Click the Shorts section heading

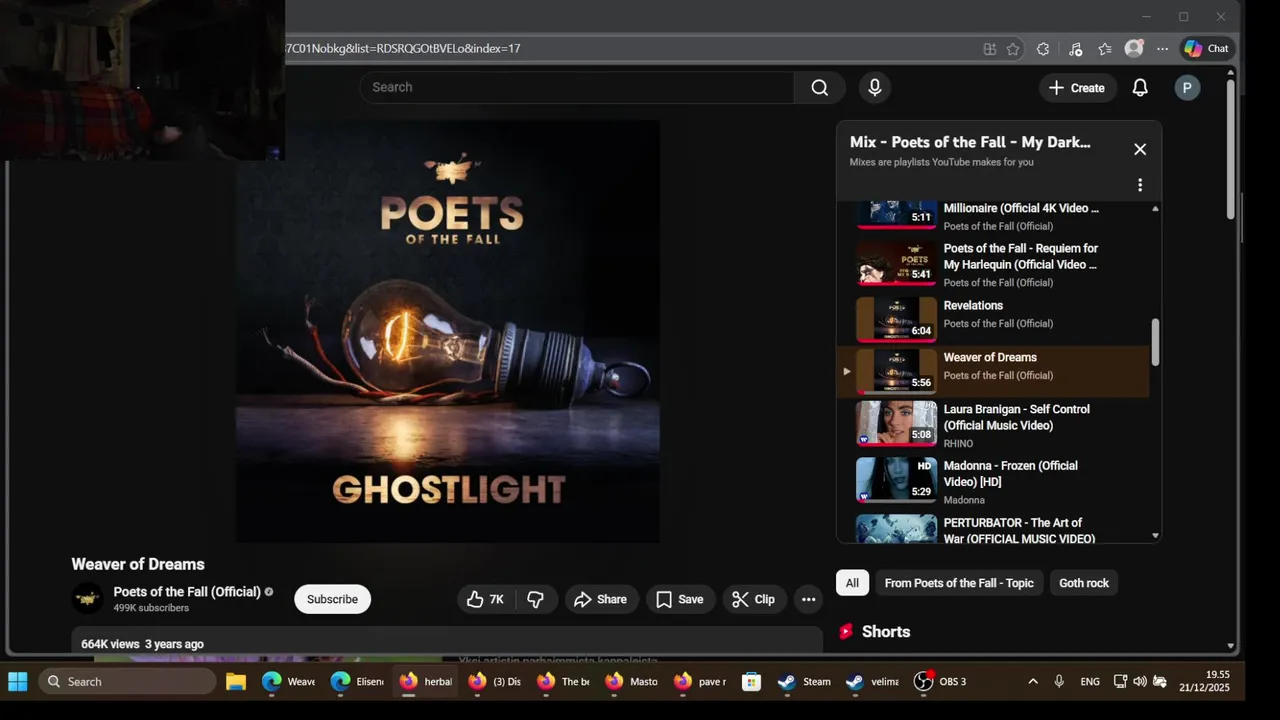click(x=886, y=632)
